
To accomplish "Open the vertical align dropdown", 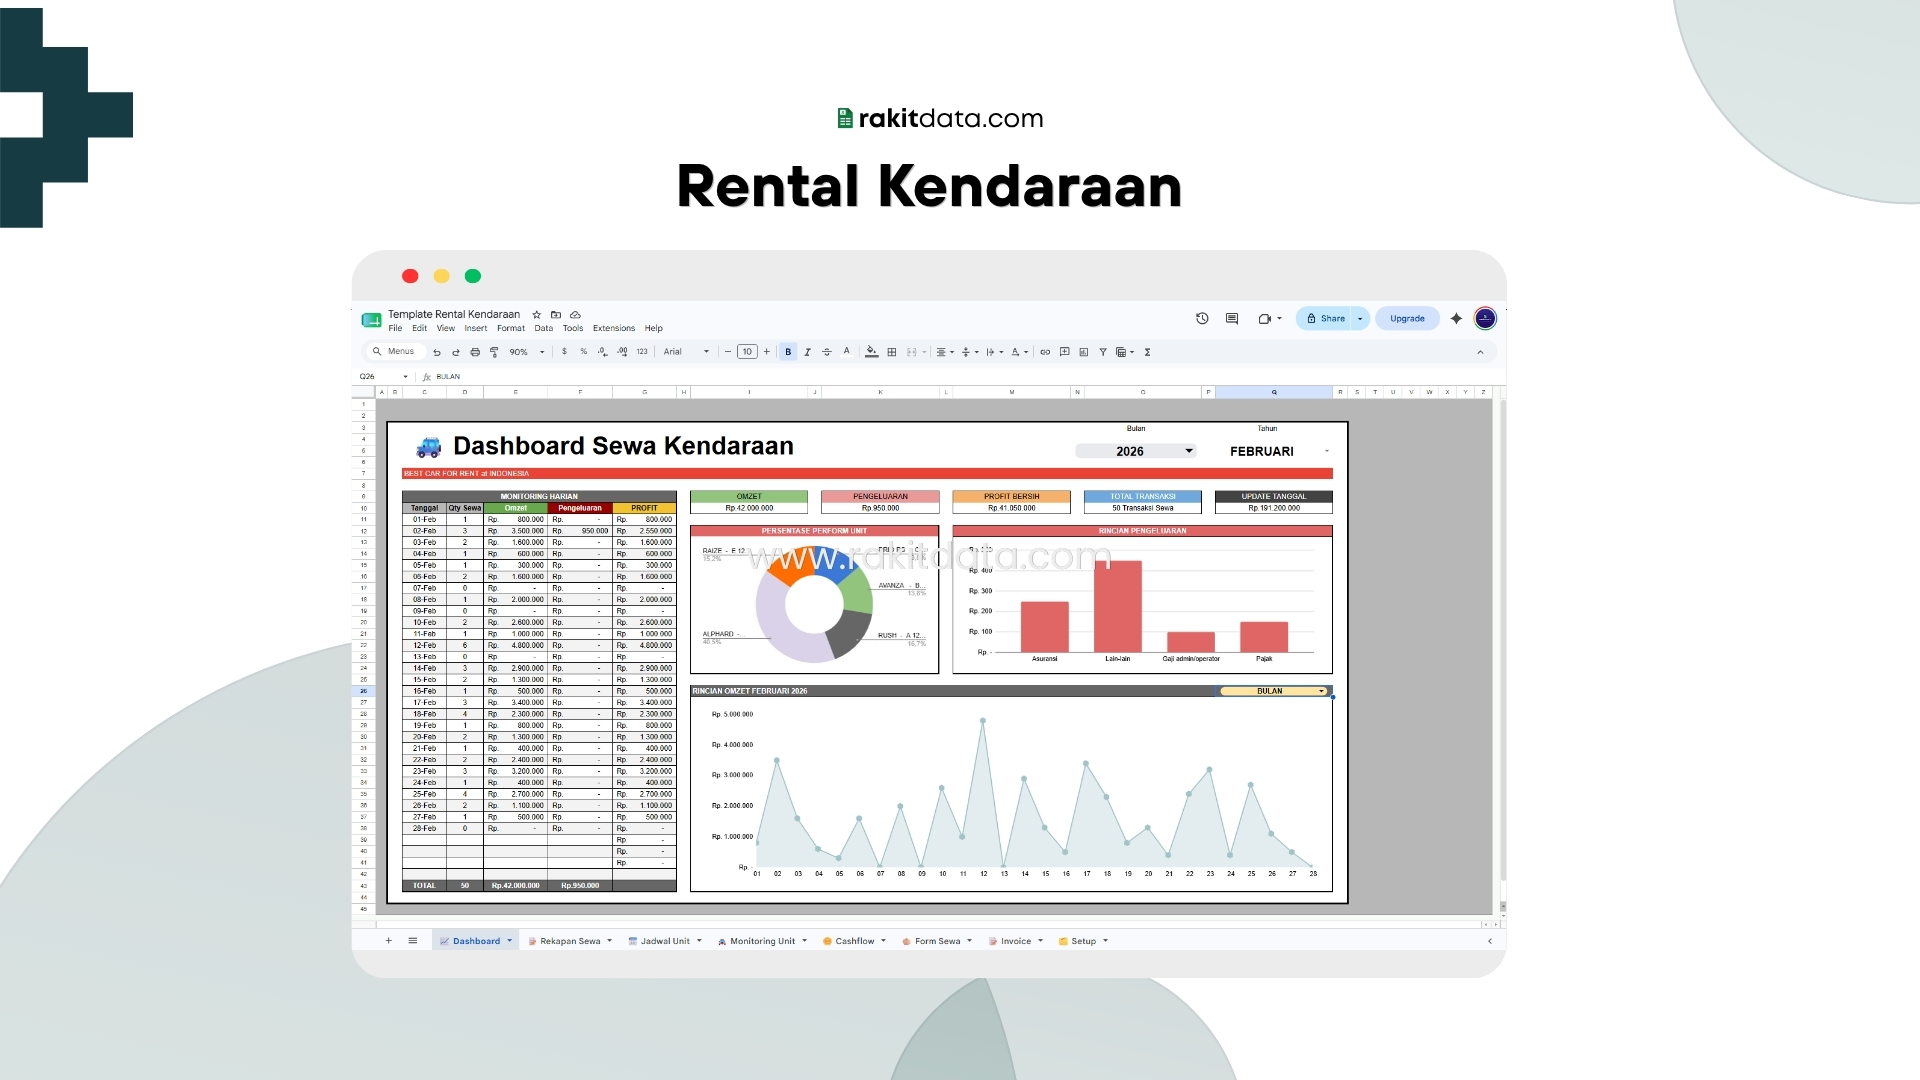I will [970, 352].
